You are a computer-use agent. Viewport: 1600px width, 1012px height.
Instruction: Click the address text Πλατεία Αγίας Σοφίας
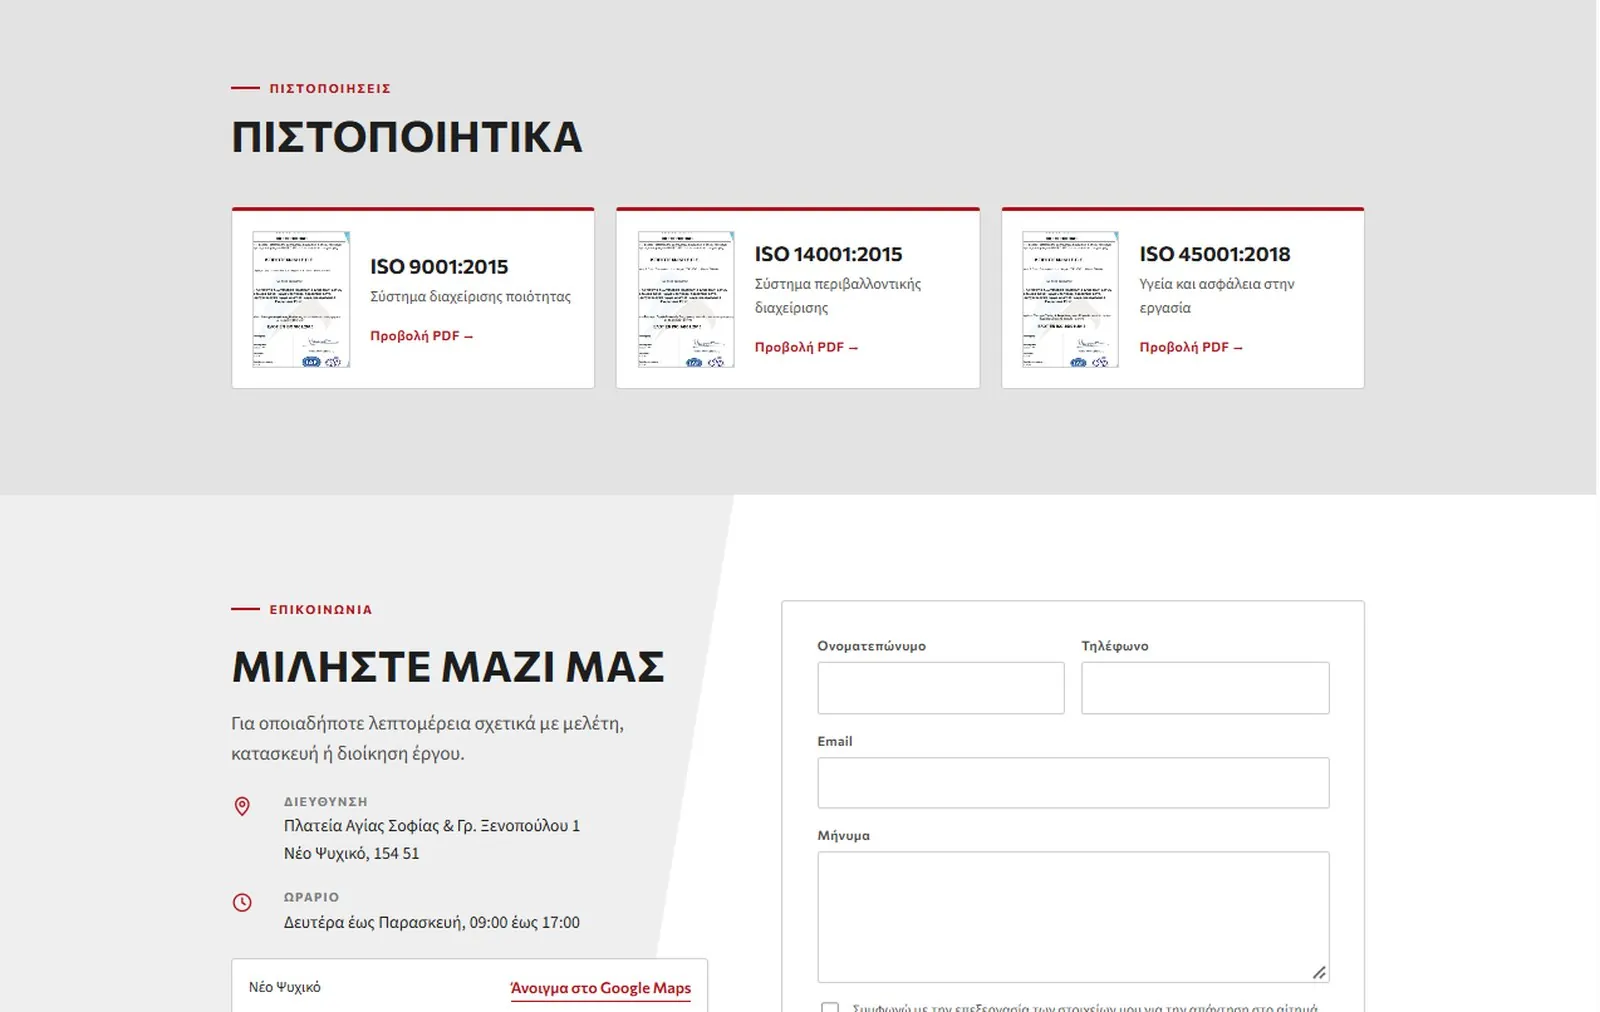tap(361, 826)
